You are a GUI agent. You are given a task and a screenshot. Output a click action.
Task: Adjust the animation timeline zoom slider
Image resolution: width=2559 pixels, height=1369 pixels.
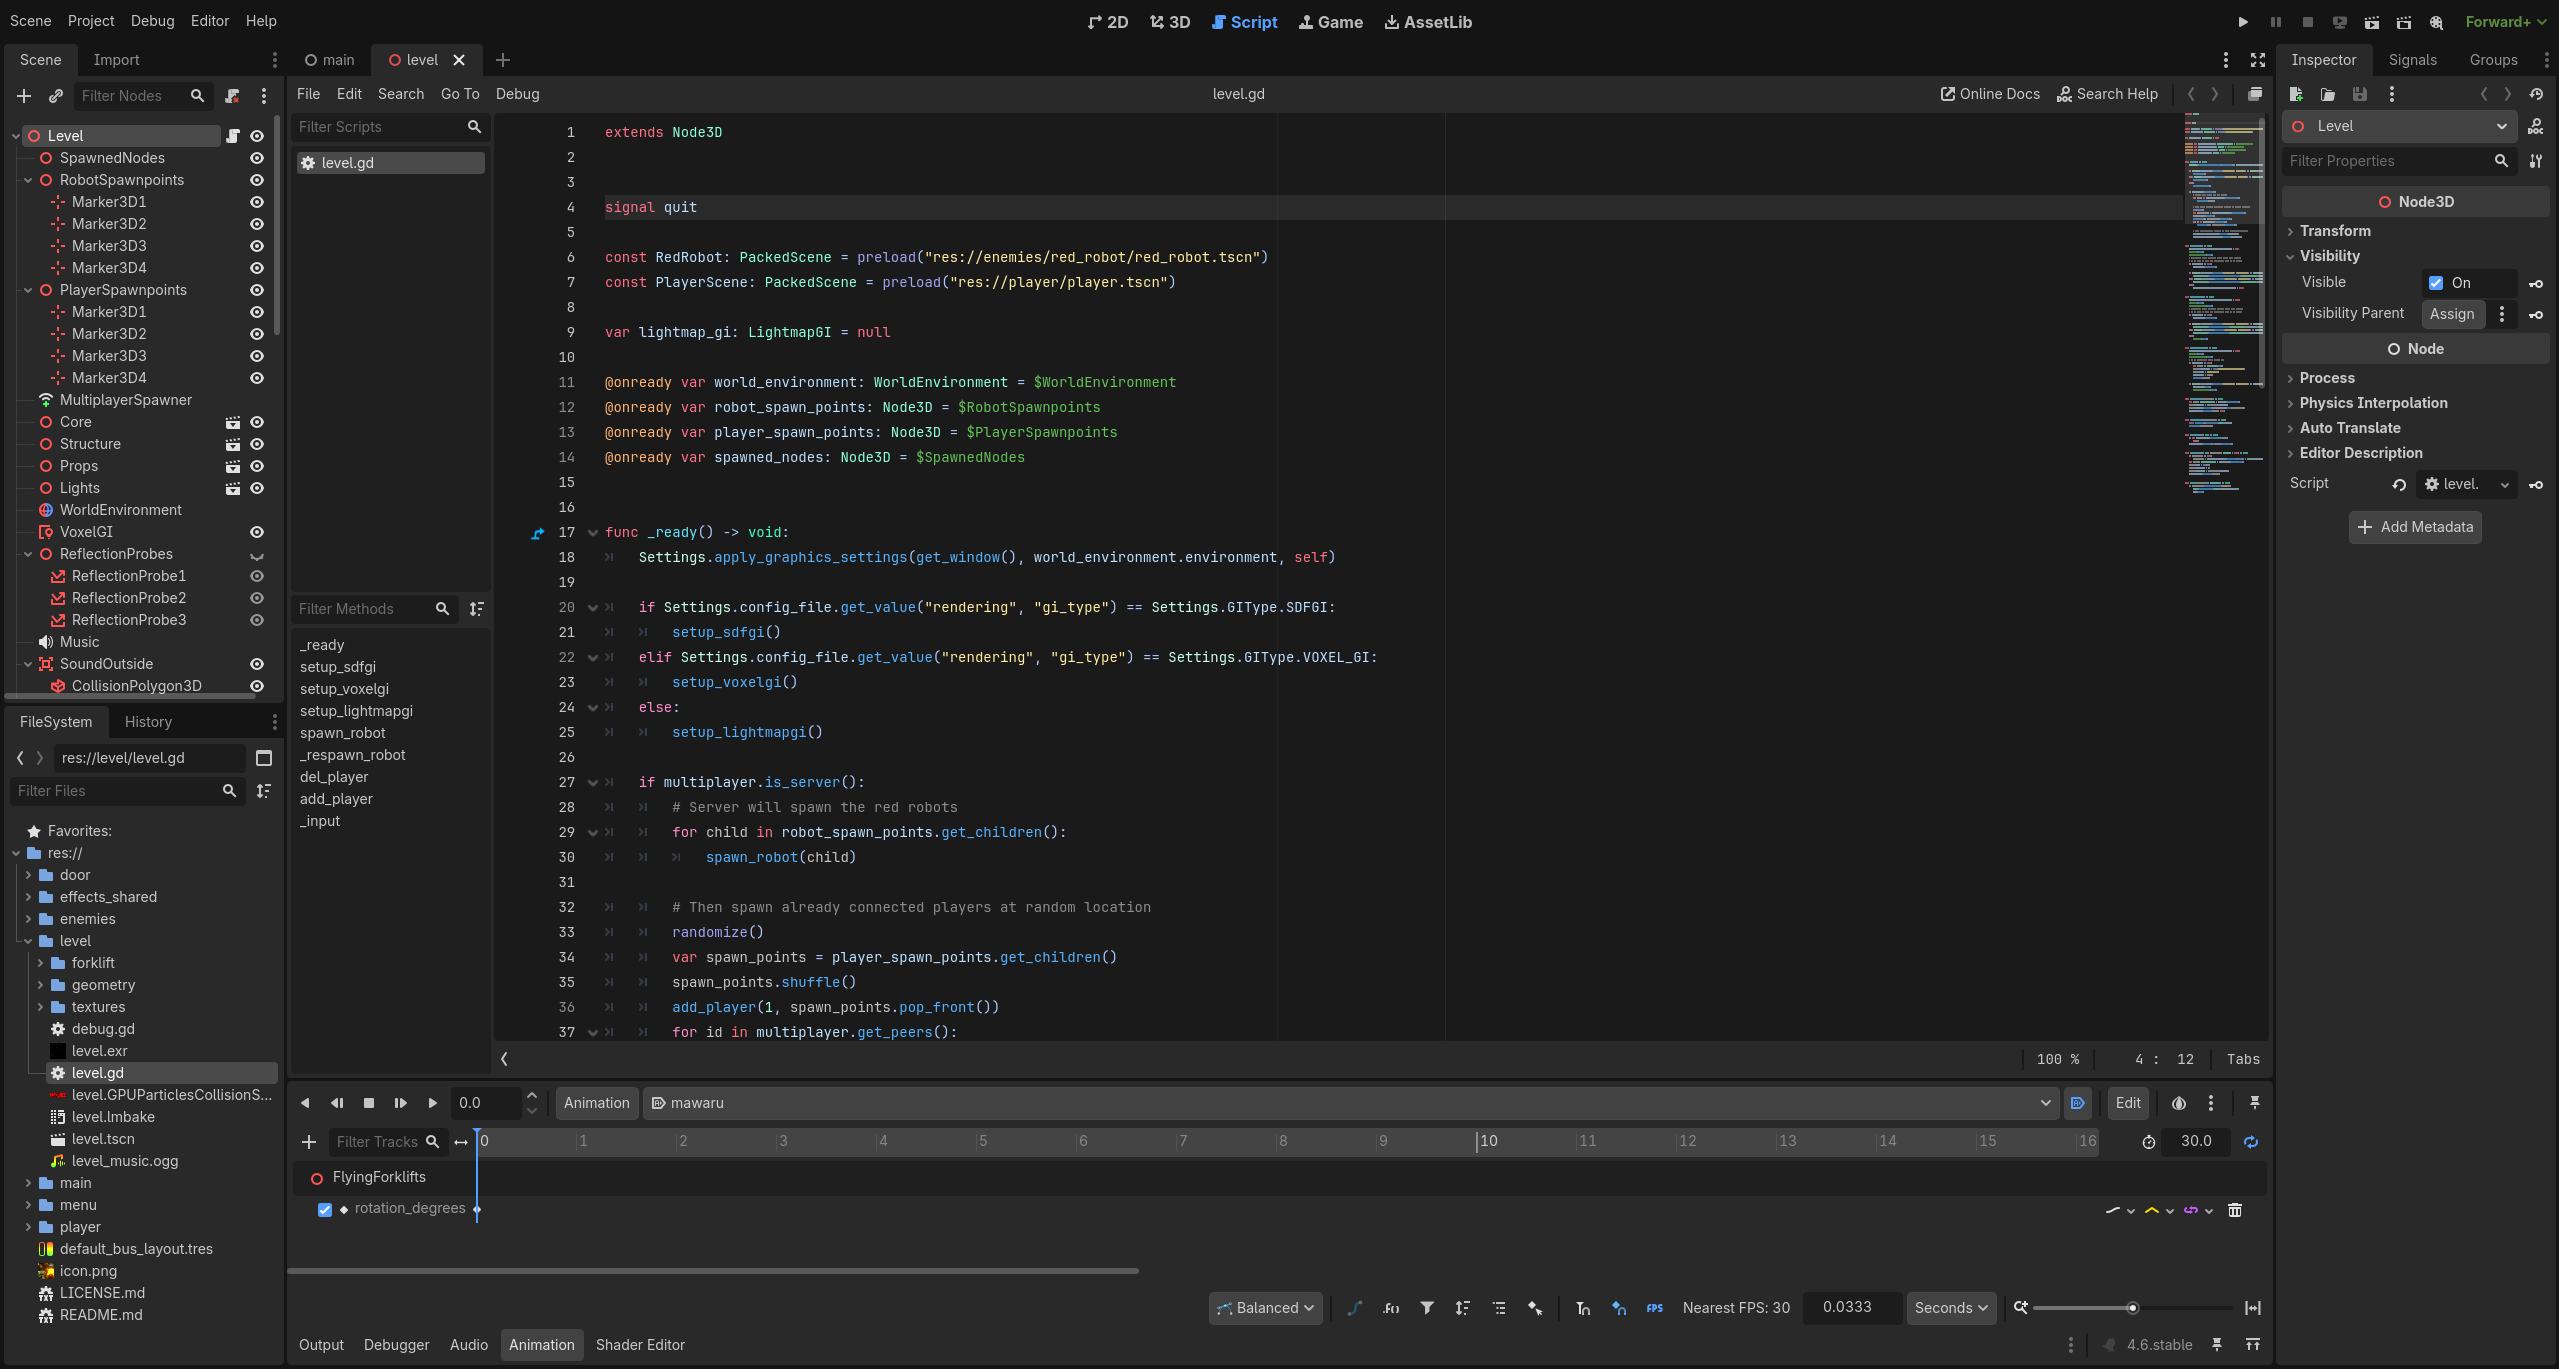(x=2132, y=1308)
